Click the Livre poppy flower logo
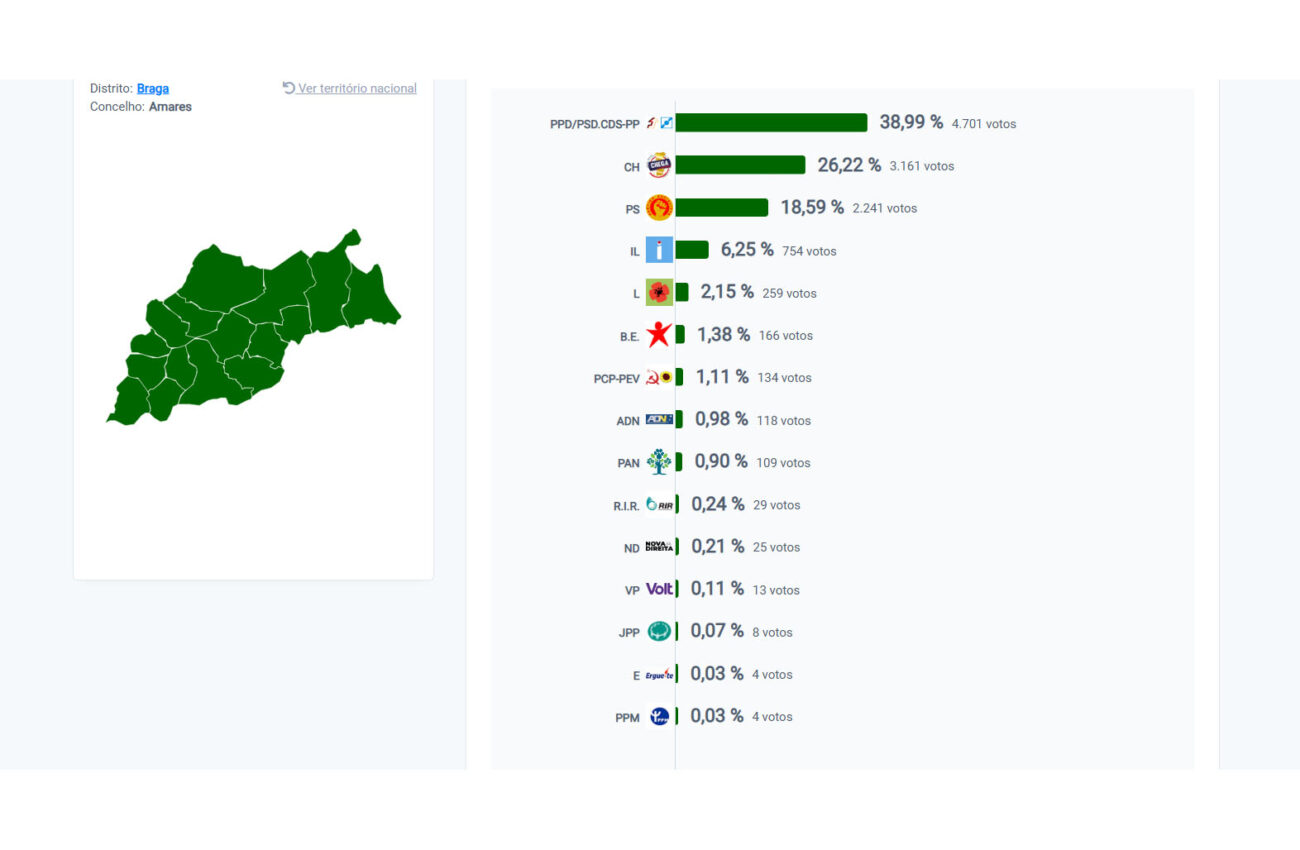Image resolution: width=1300 pixels, height=850 pixels. pyautogui.click(x=659, y=292)
